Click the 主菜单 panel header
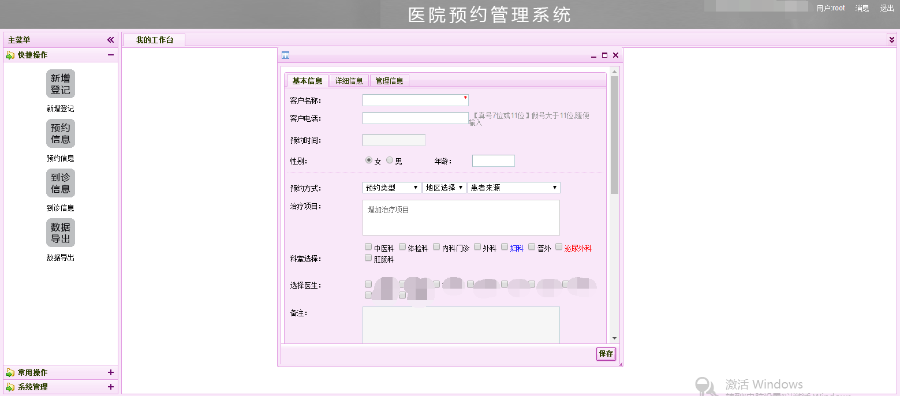Image resolution: width=900 pixels, height=396 pixels. click(x=61, y=40)
